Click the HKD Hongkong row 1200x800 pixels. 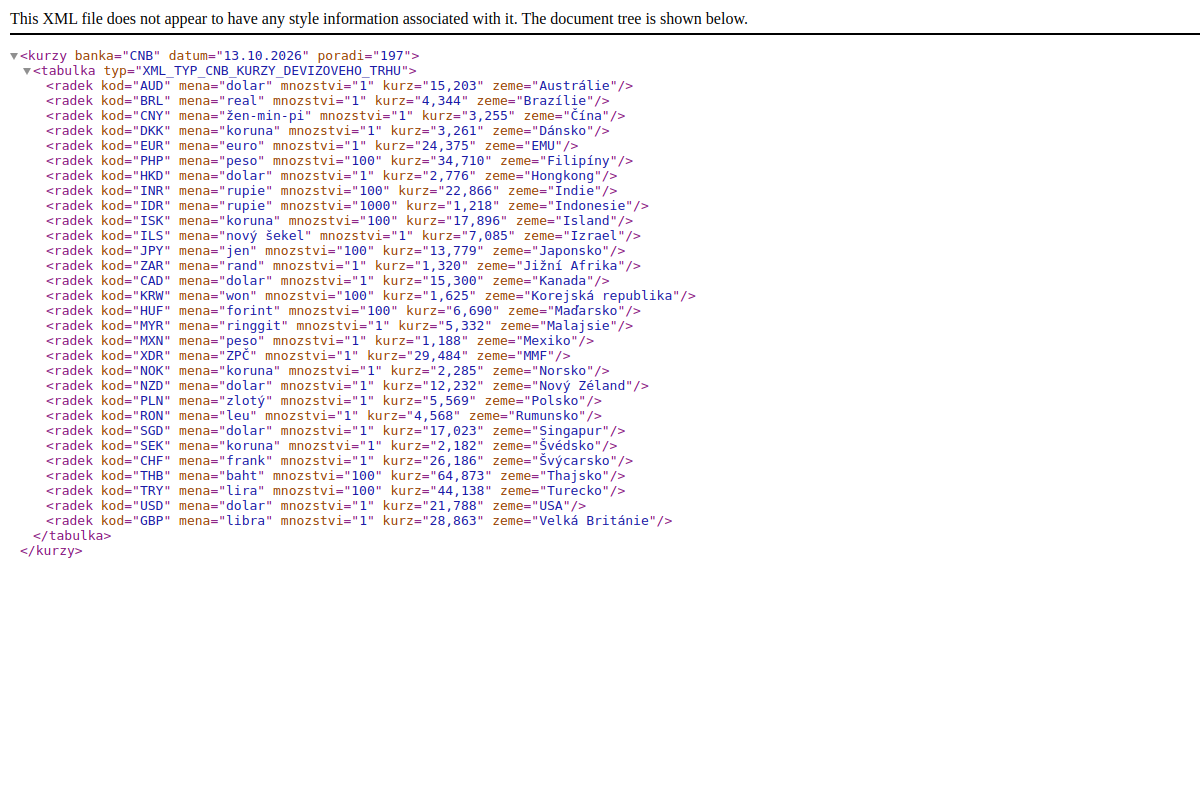click(x=331, y=176)
